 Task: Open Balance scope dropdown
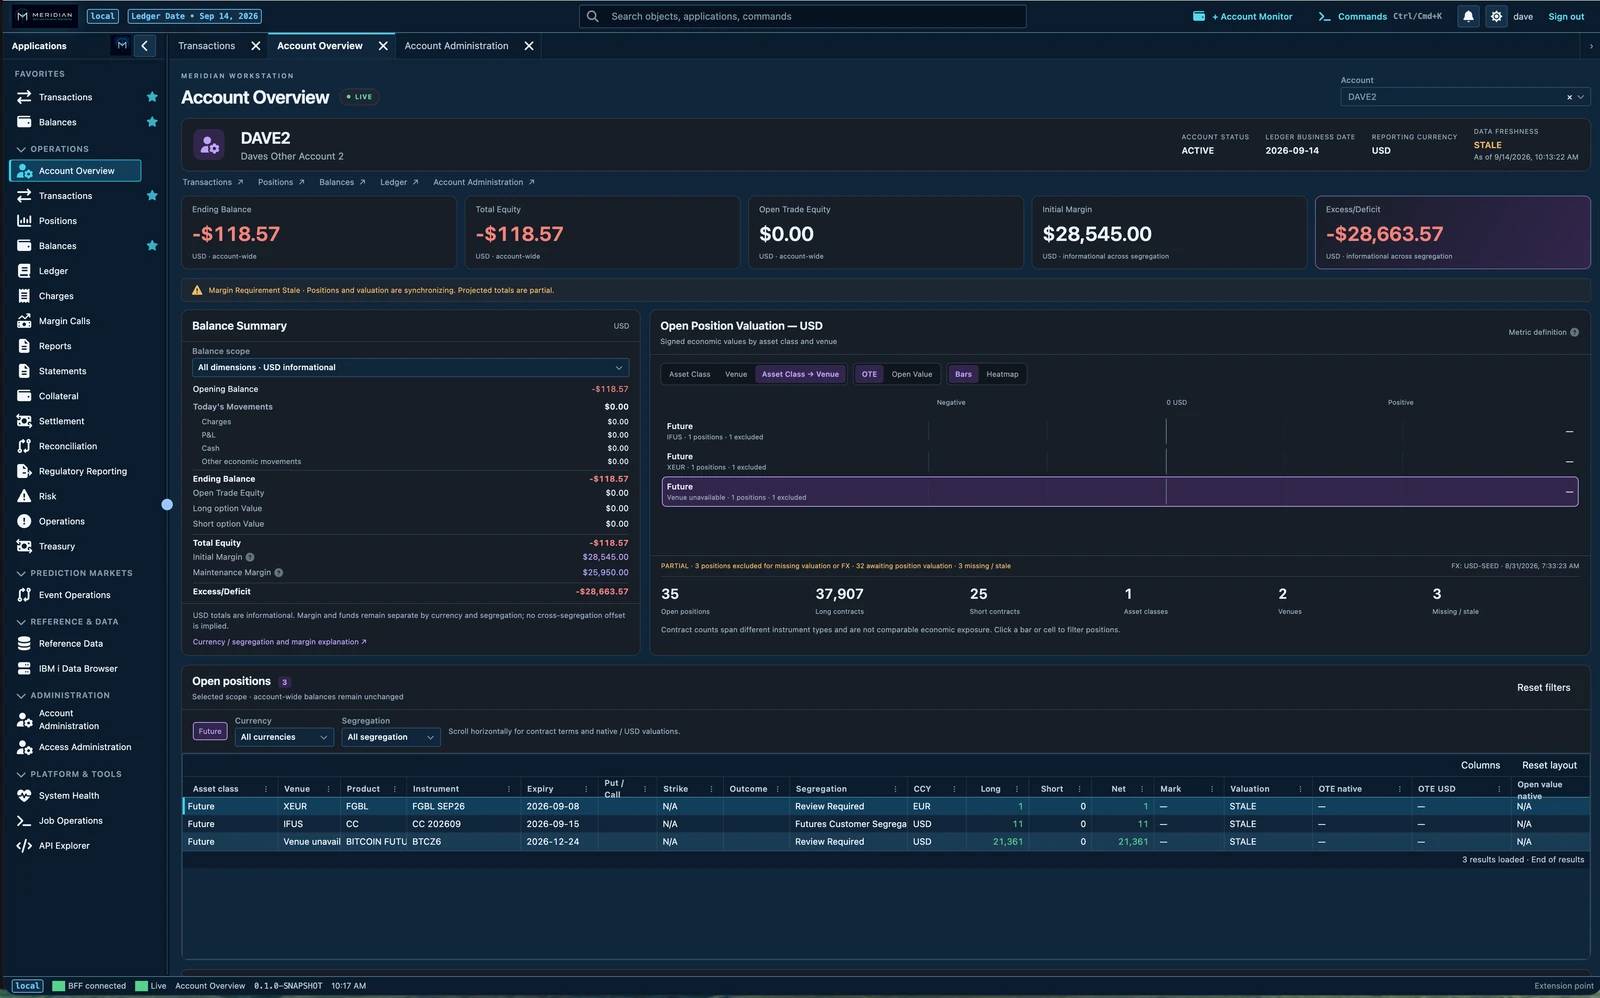point(410,367)
